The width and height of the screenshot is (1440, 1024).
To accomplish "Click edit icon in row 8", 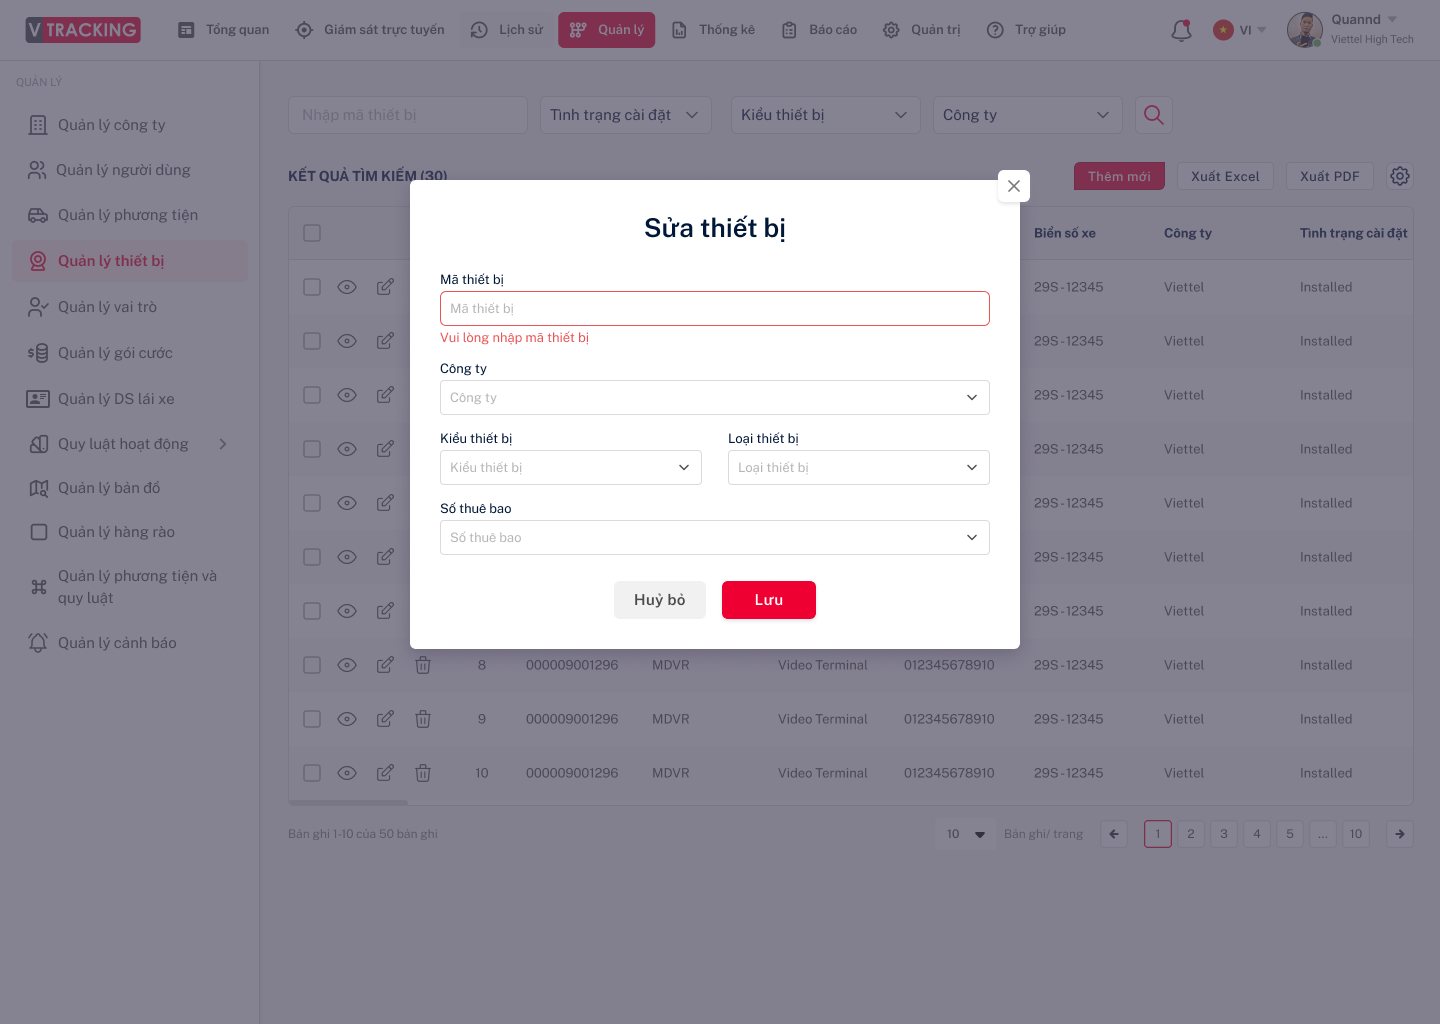I will (x=385, y=665).
